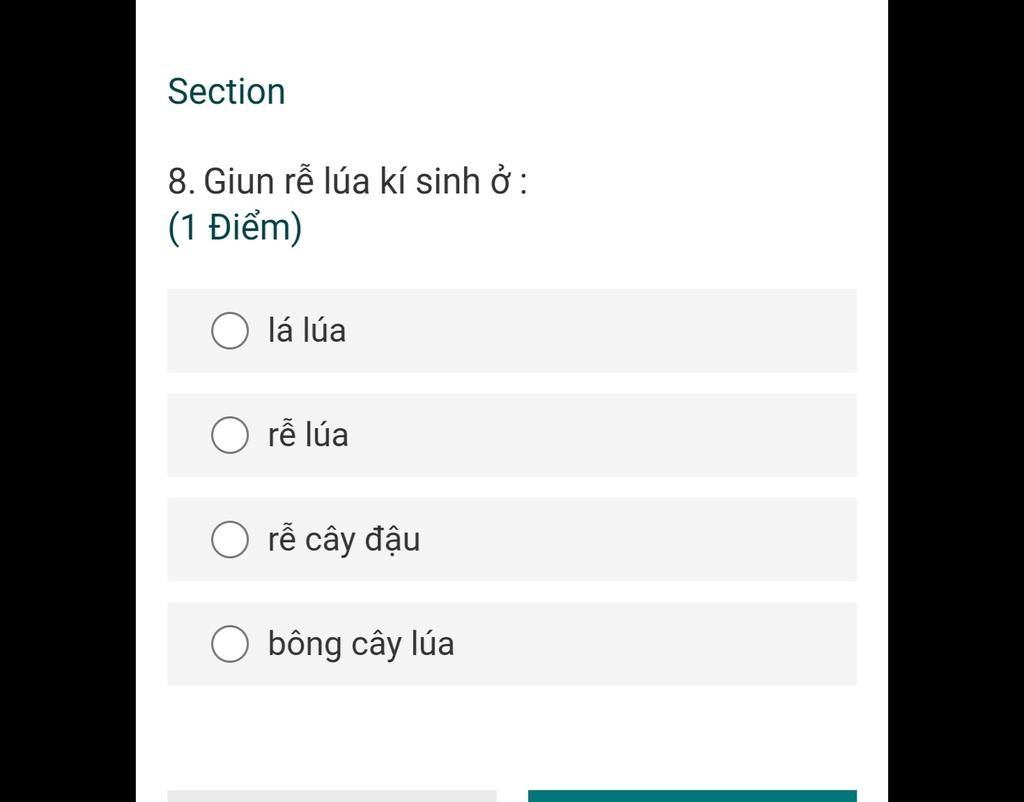This screenshot has width=1024, height=802.
Task: Click the 'bông cây lúa' answer text
Action: click(361, 644)
